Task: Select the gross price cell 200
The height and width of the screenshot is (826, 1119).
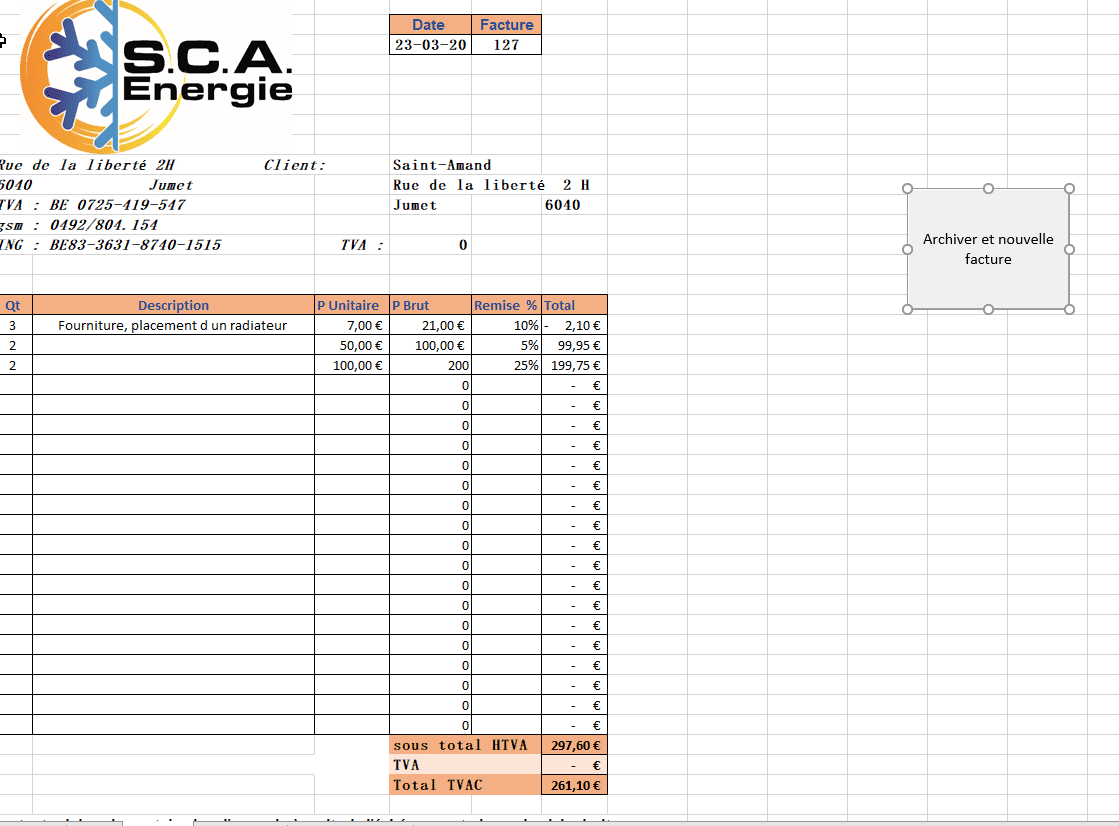Action: click(x=430, y=365)
